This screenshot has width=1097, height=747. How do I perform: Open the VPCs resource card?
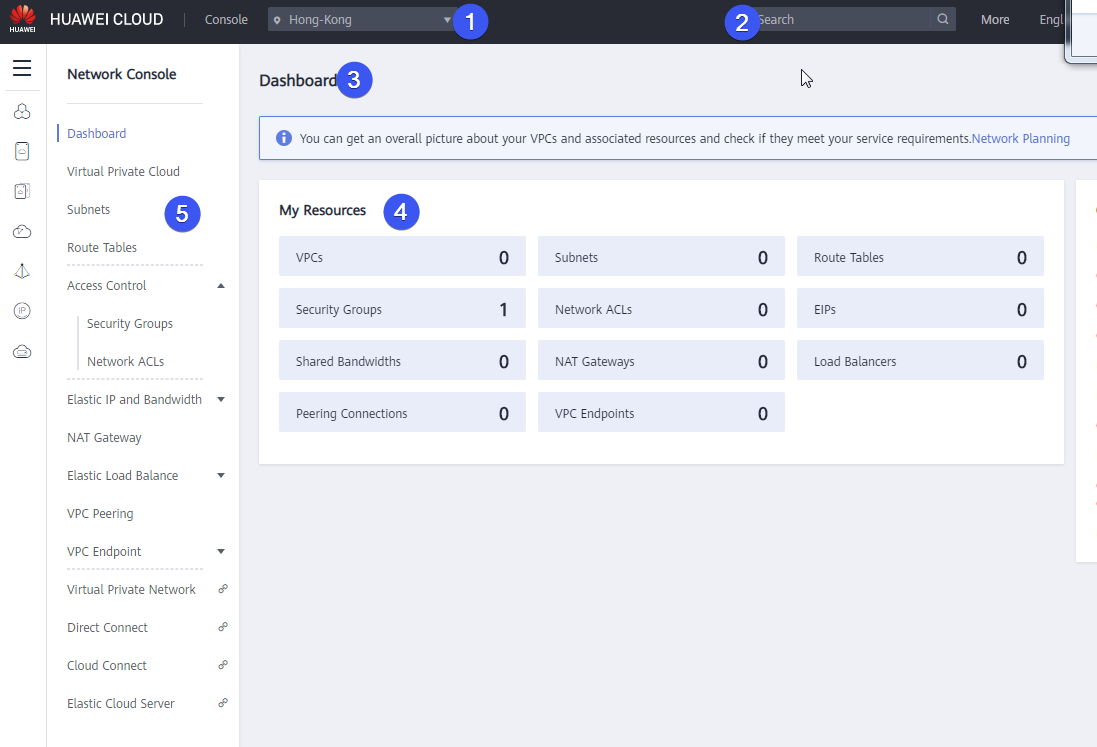[x=402, y=256]
